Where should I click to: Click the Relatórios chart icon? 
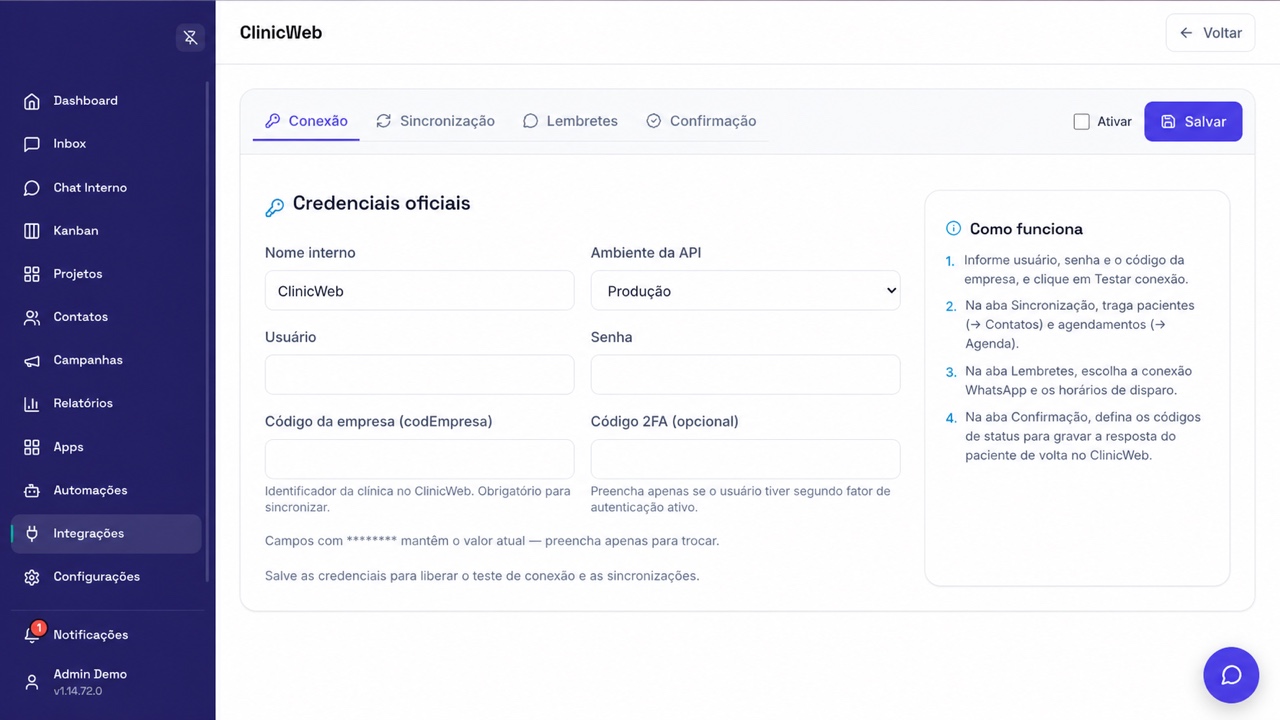click(32, 404)
